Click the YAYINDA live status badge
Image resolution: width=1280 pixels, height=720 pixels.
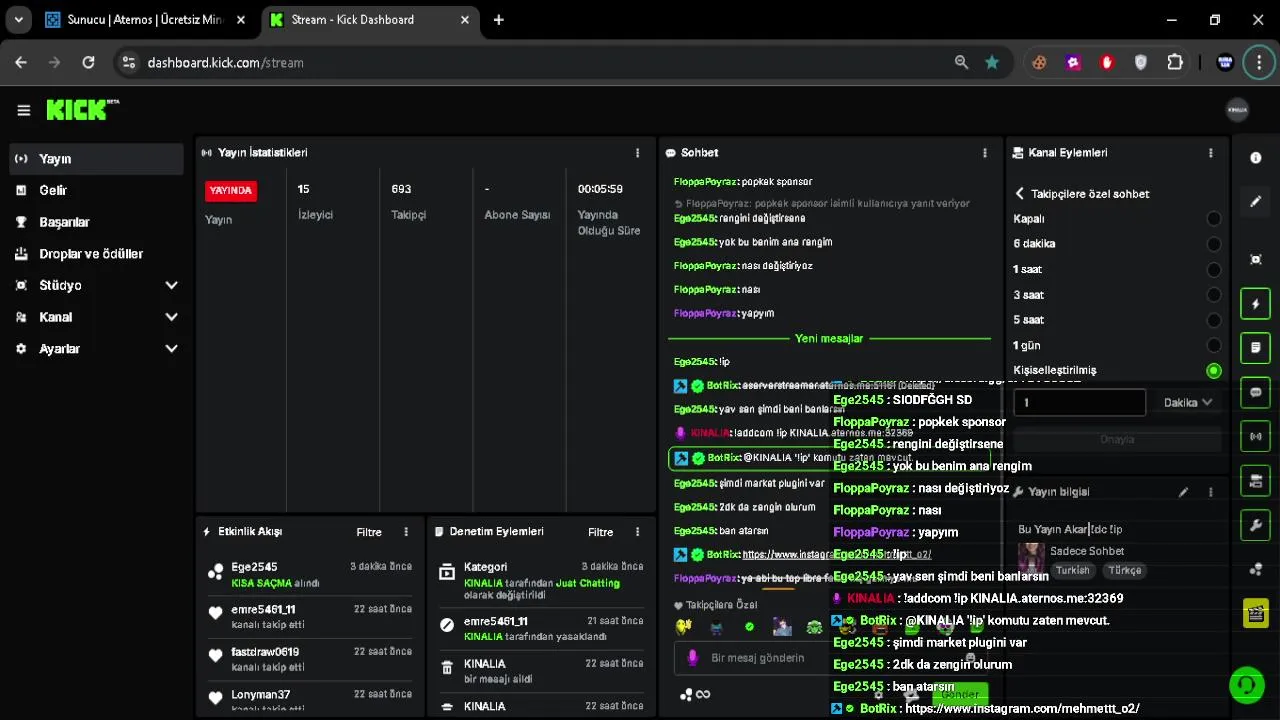click(x=231, y=190)
